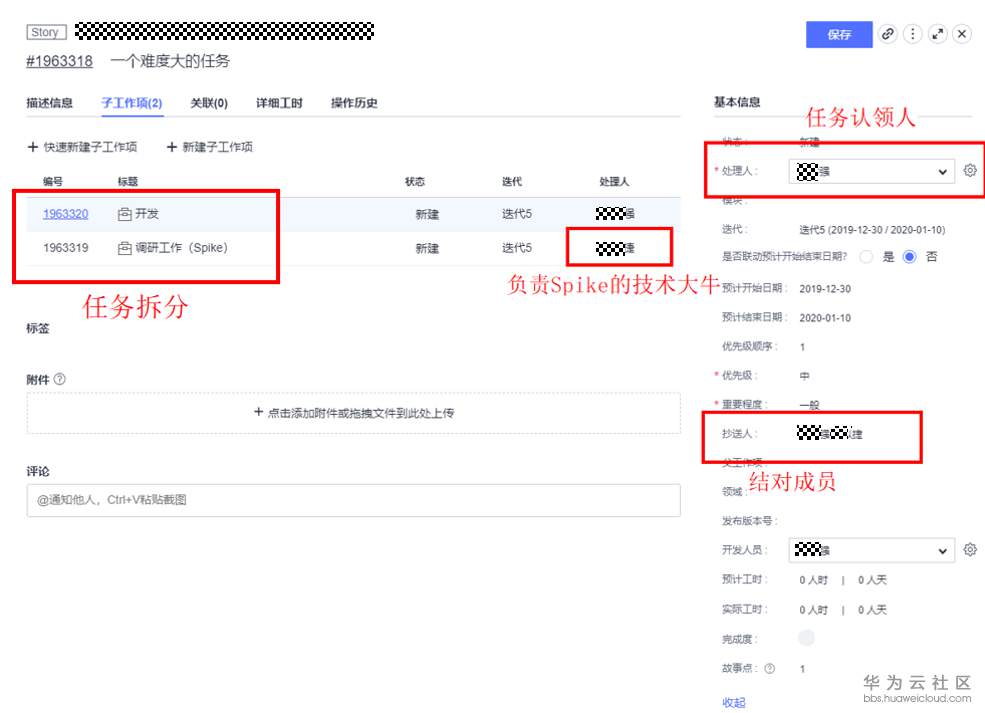The width and height of the screenshot is (985, 713).
Task: Click the 优先级 value 中
Action: point(804,376)
